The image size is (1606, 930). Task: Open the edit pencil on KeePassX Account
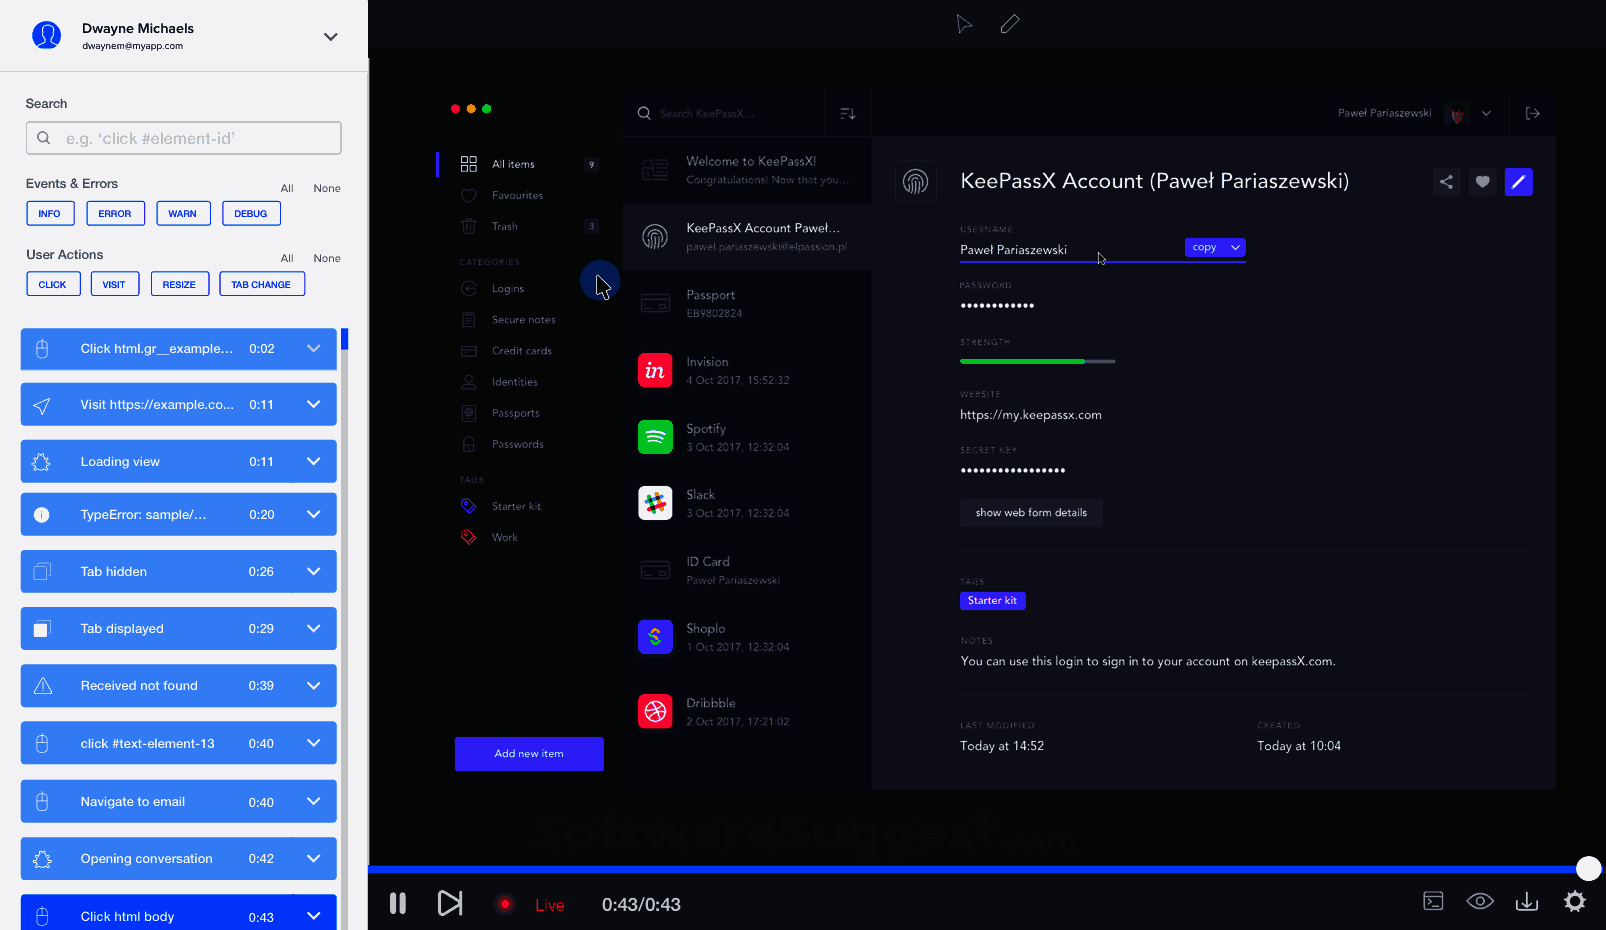click(x=1519, y=182)
